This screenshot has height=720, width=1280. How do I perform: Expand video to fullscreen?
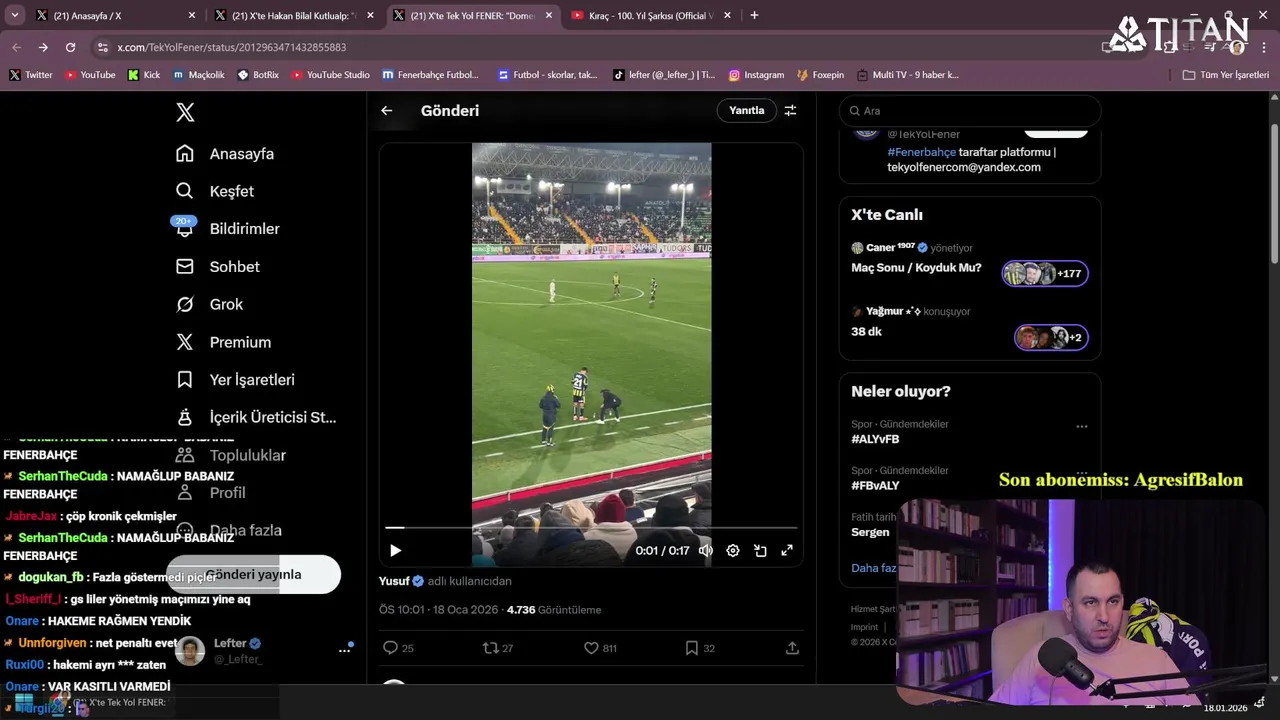(x=787, y=550)
